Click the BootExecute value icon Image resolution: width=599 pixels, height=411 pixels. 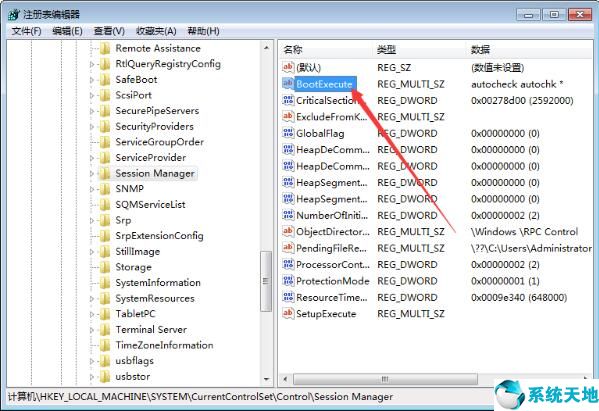[x=288, y=84]
